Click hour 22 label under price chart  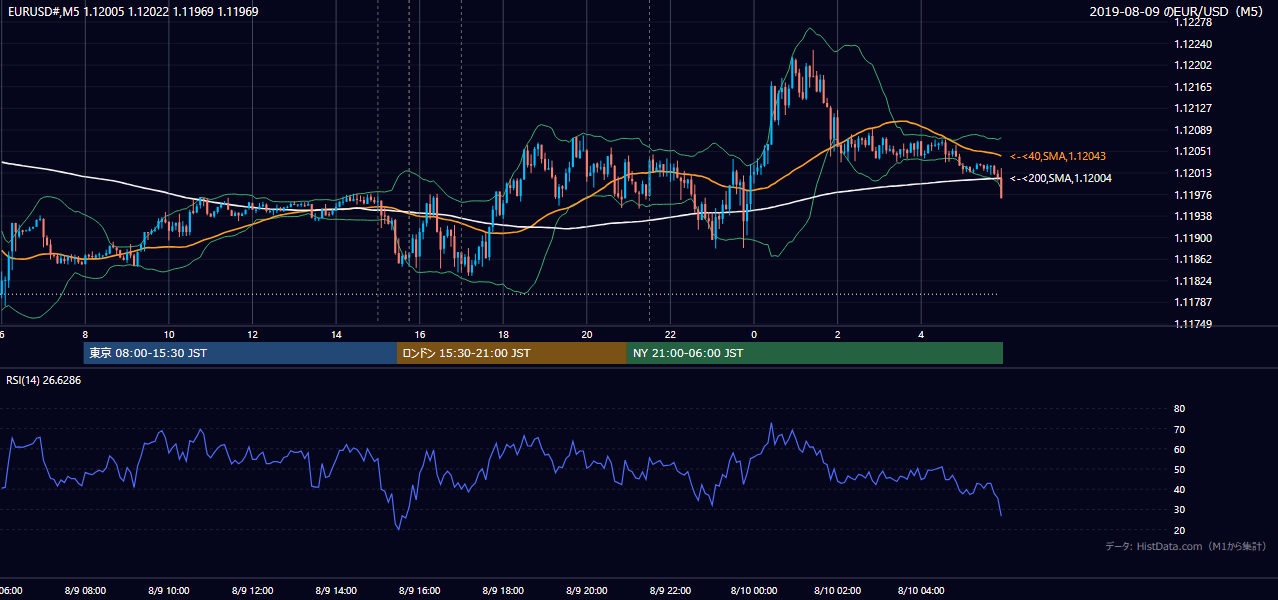[x=670, y=335]
